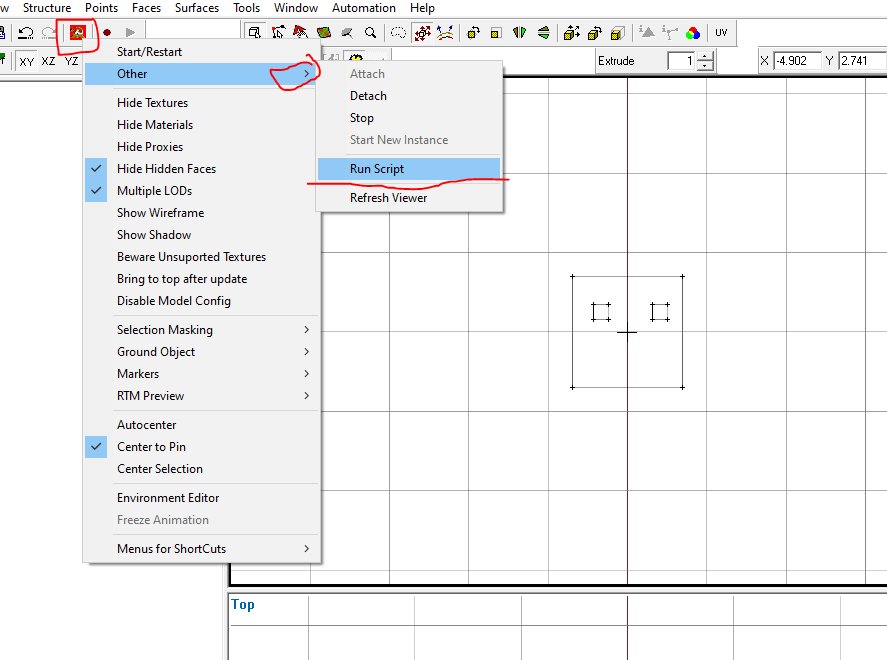Switch to the XZ view button
This screenshot has height=660, width=887.
point(48,62)
